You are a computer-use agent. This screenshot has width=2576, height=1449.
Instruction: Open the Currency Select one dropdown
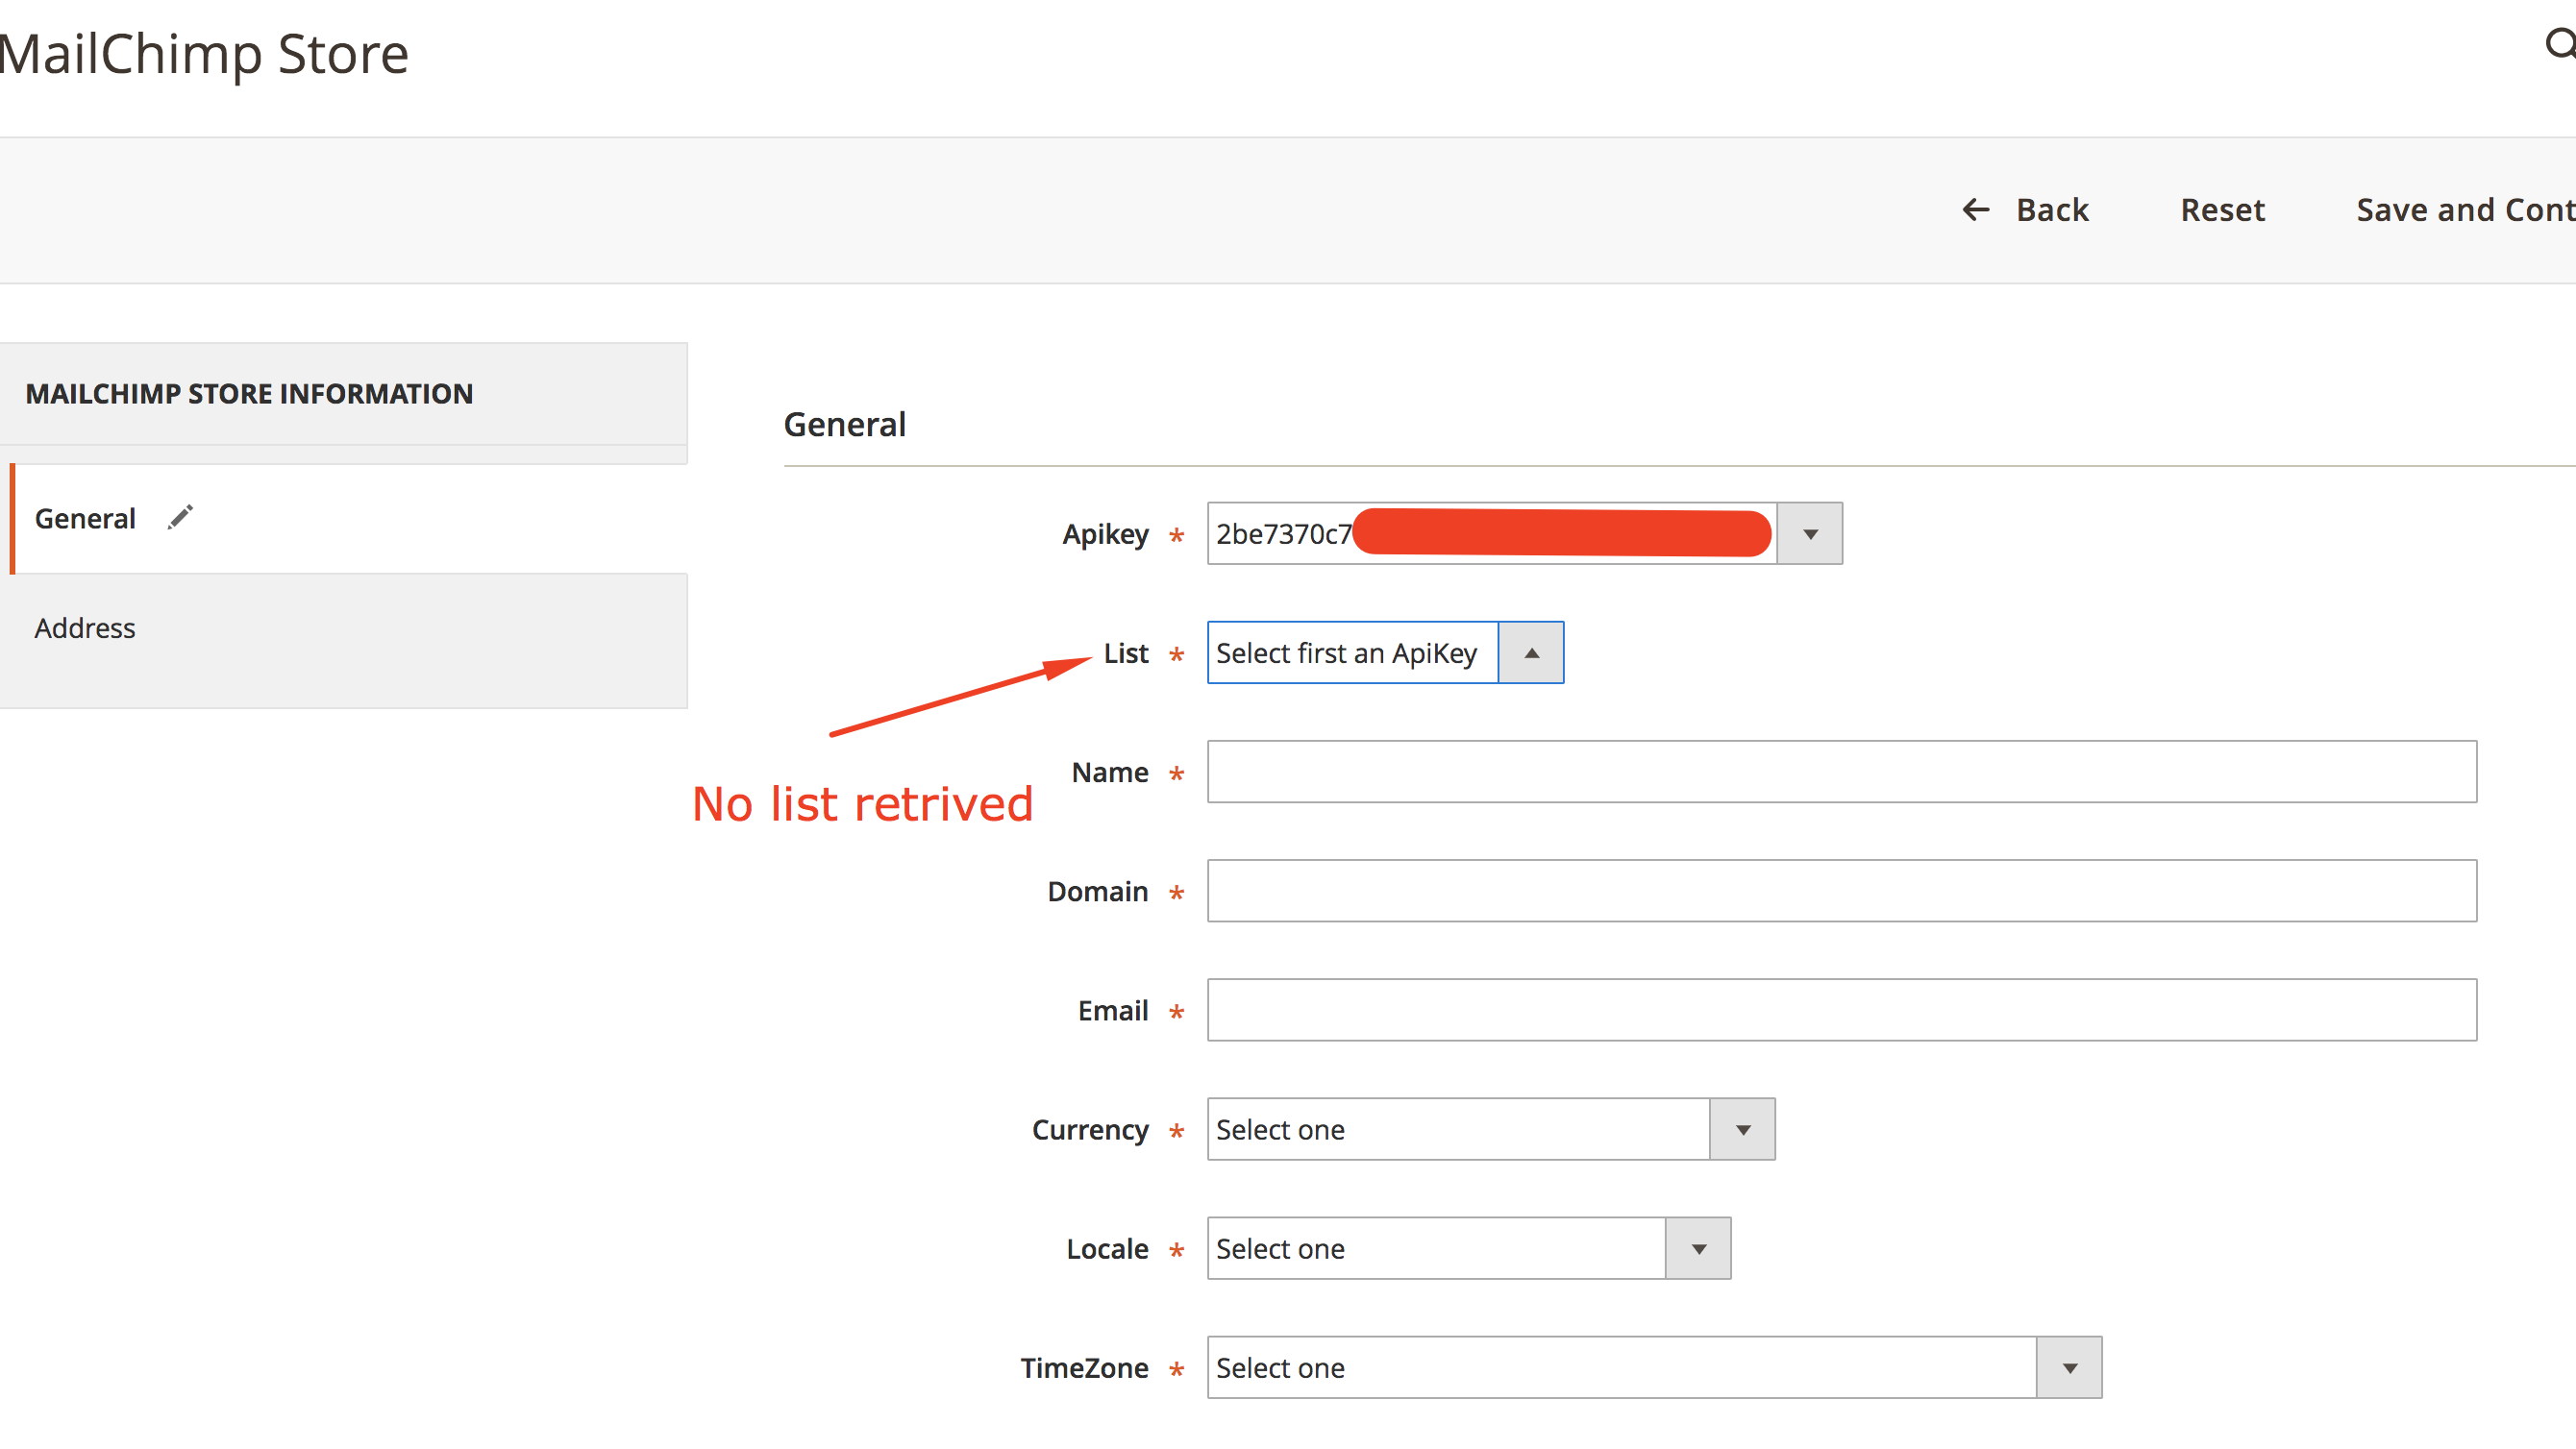click(1742, 1129)
